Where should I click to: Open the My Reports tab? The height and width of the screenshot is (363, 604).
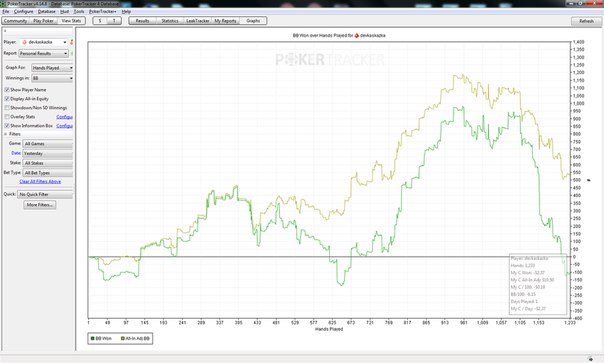pyautogui.click(x=225, y=21)
